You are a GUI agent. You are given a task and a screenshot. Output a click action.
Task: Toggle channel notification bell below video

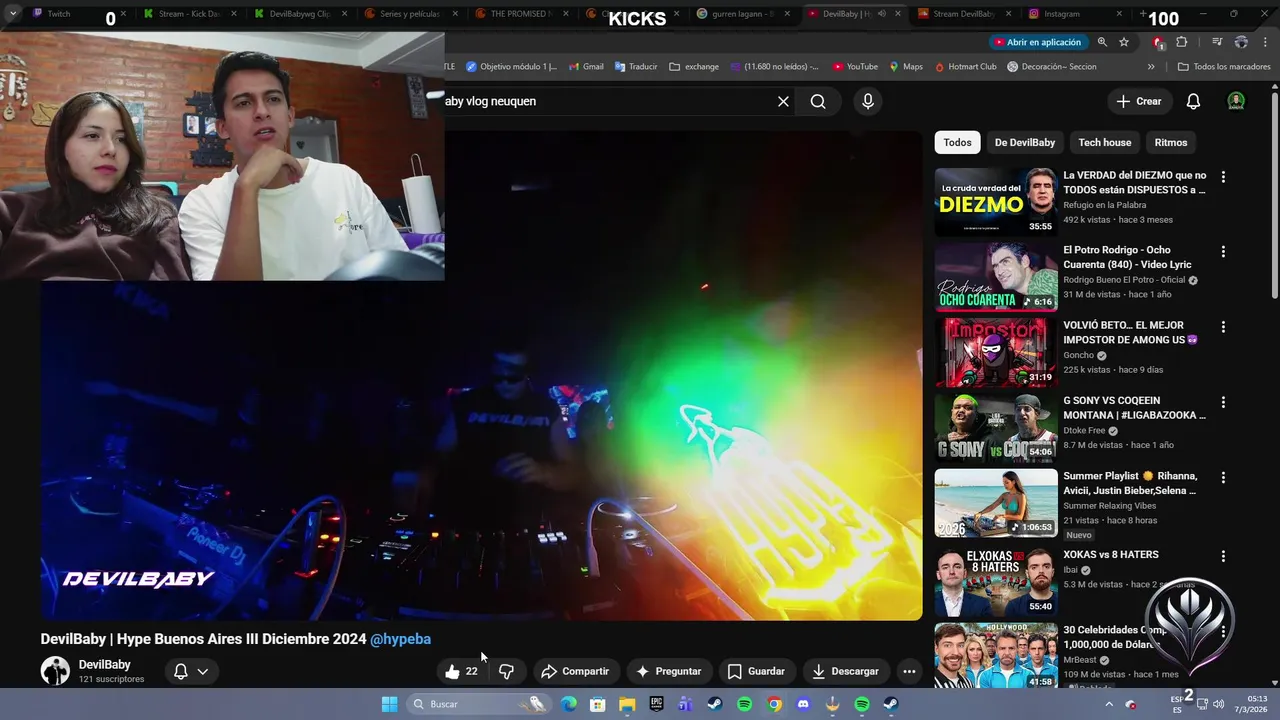(x=181, y=671)
